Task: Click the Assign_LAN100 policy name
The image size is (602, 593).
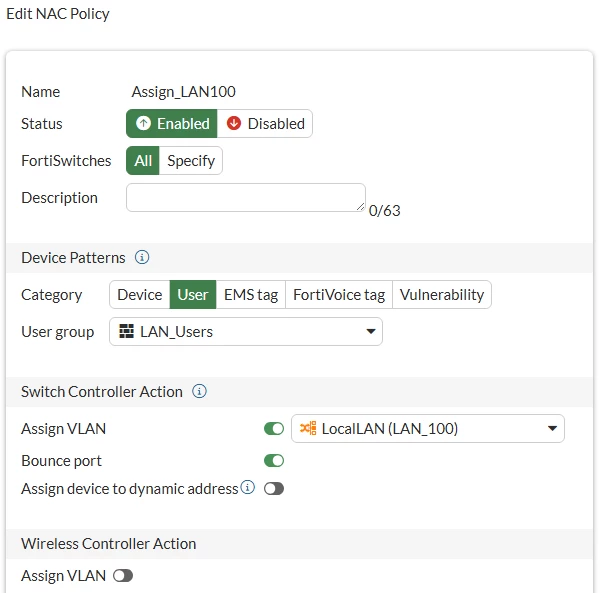Action: coord(184,92)
